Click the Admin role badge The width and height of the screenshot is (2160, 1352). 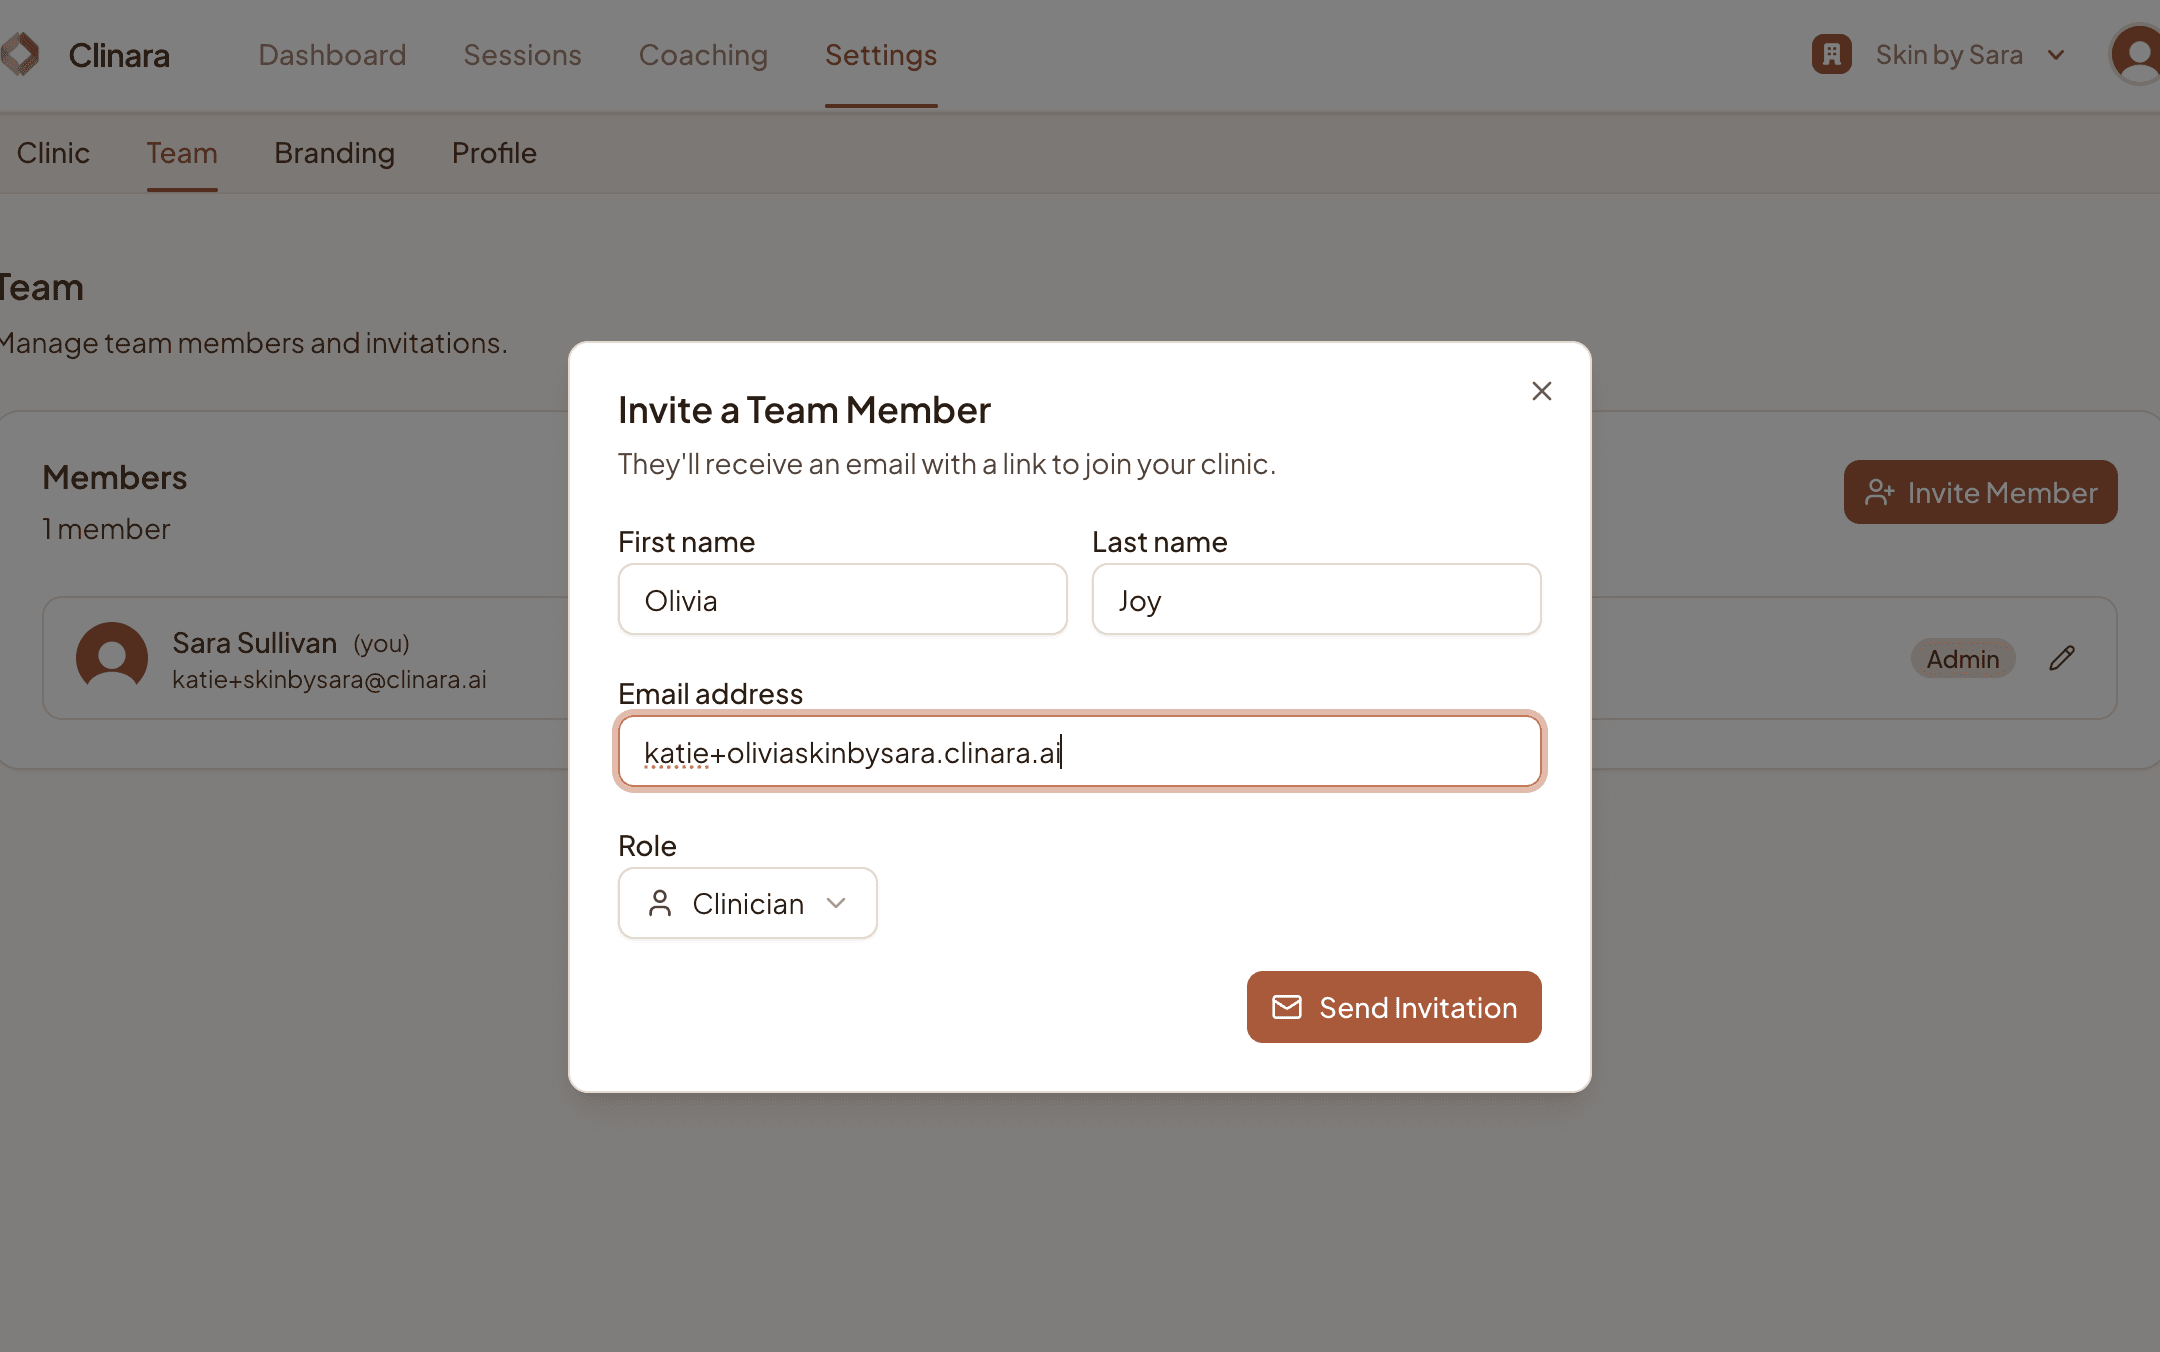pos(1962,659)
